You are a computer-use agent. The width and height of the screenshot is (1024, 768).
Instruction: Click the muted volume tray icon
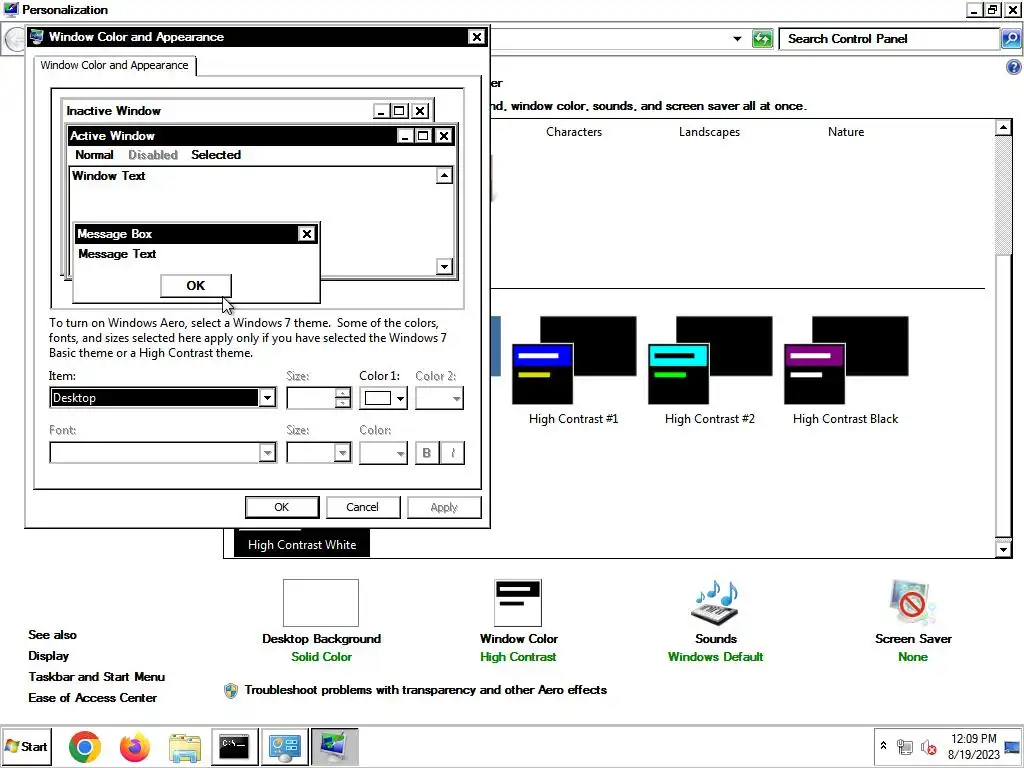click(928, 746)
